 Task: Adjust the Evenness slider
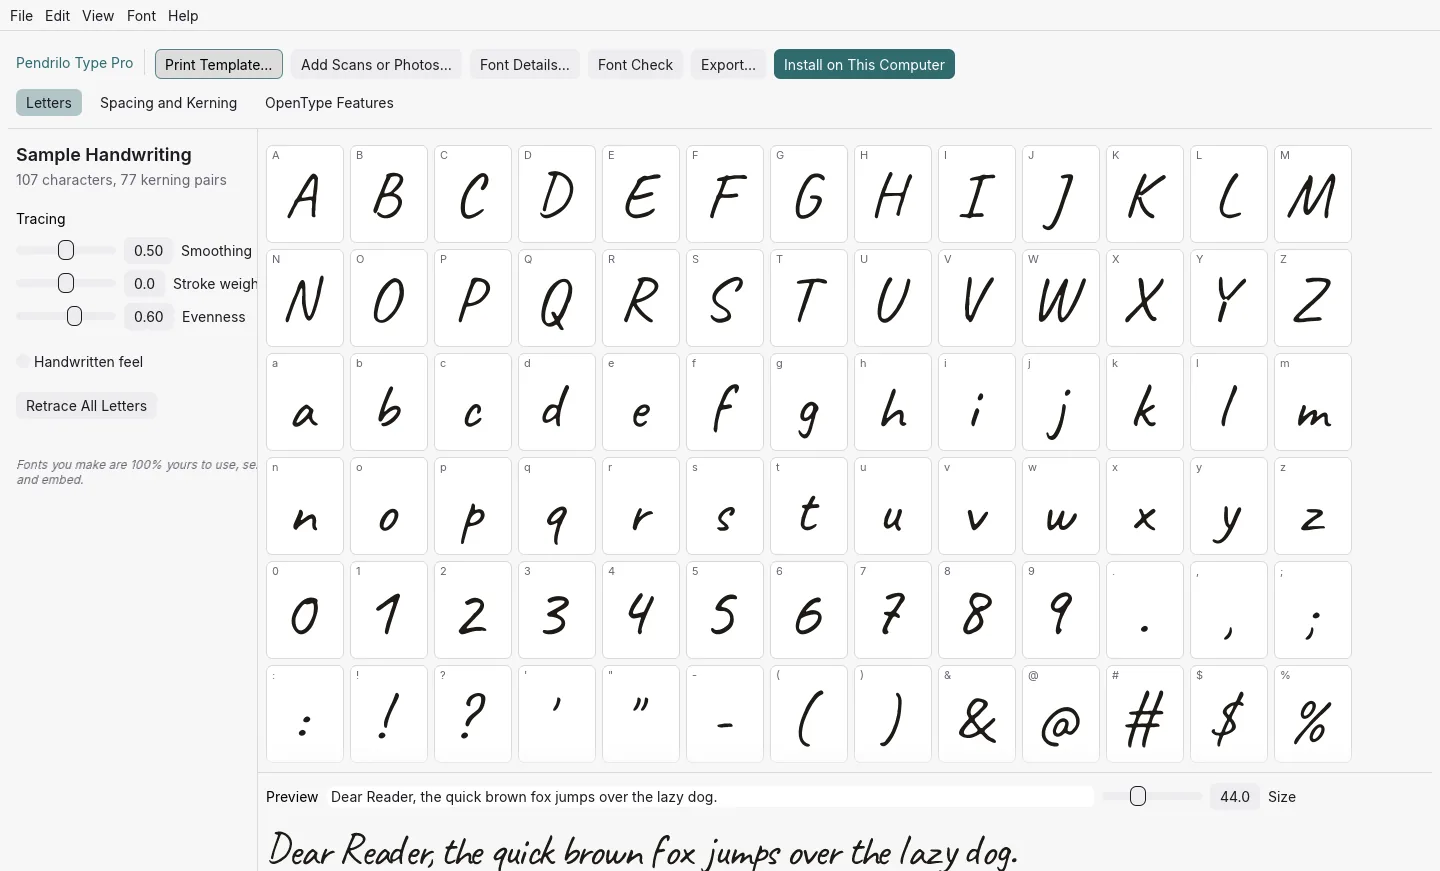[x=66, y=316]
